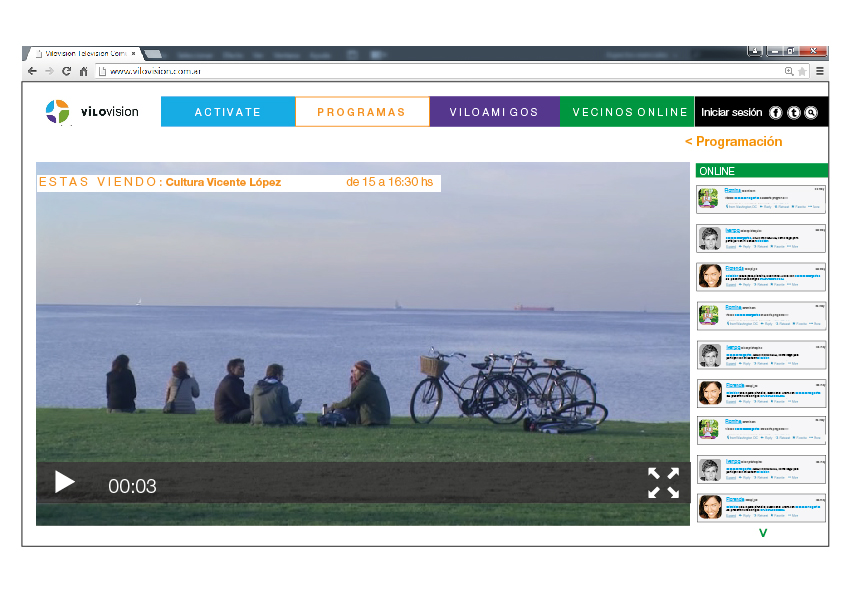Click the browser back arrow

click(32, 71)
